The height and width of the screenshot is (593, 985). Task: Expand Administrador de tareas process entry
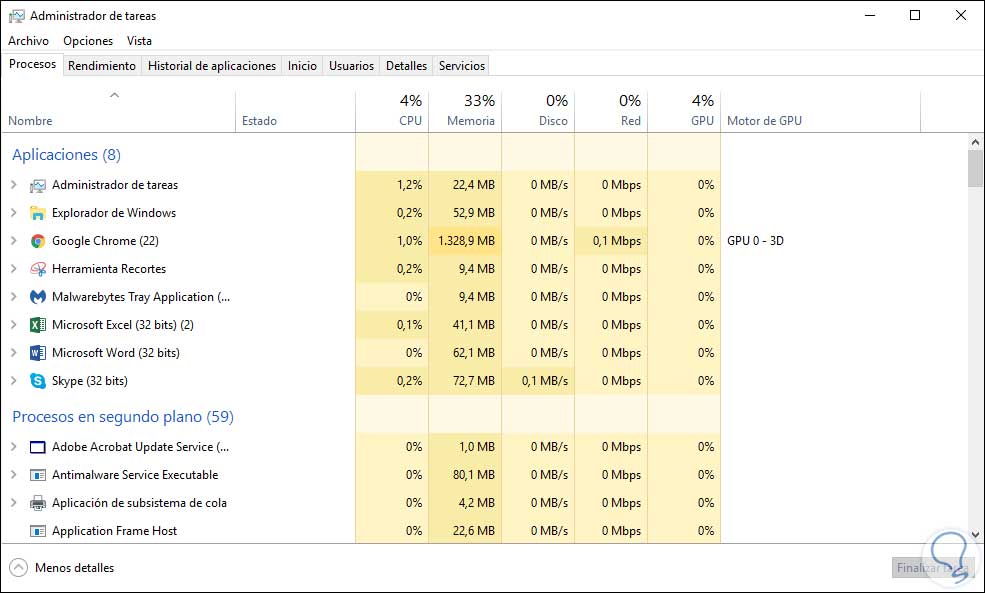coord(14,185)
